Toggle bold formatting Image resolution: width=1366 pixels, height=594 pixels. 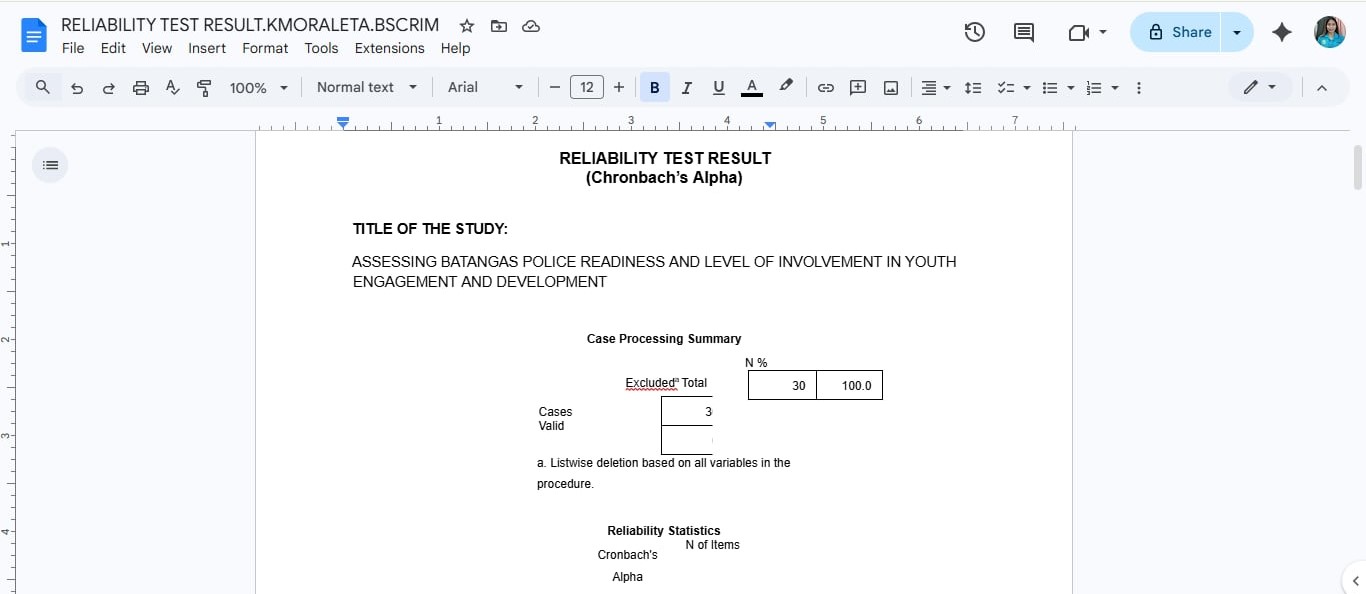pyautogui.click(x=655, y=88)
